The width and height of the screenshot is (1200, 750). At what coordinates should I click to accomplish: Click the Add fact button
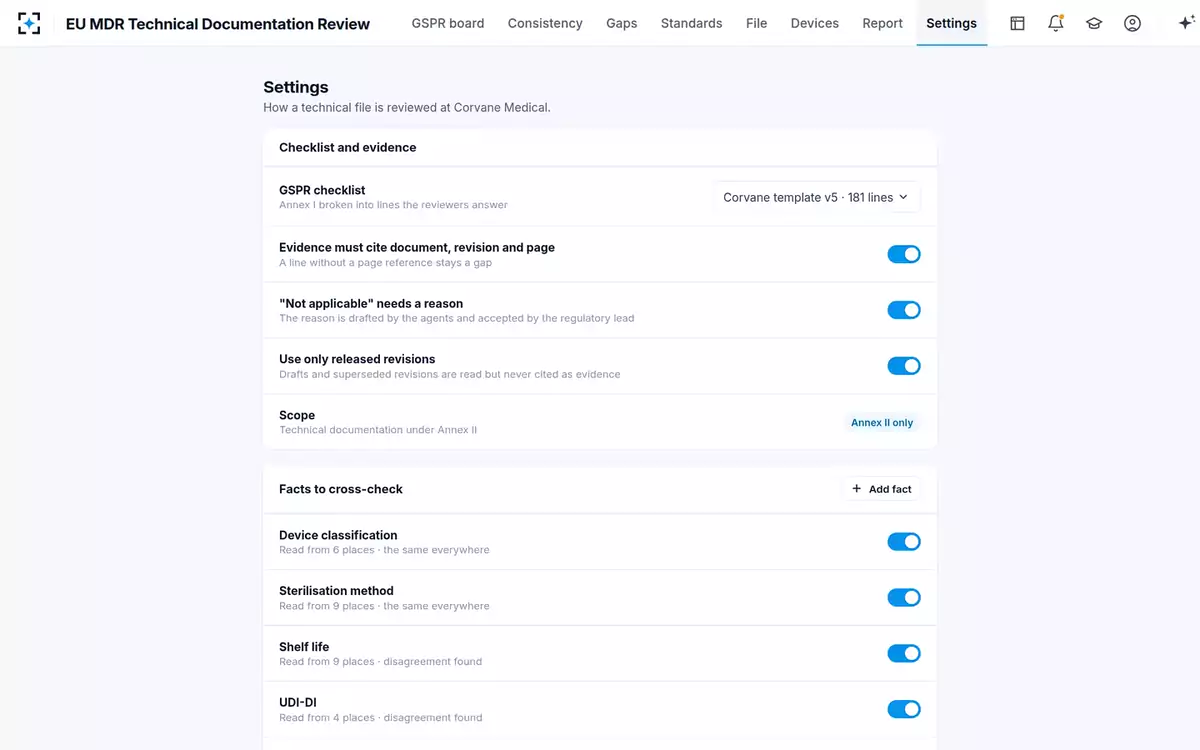882,489
